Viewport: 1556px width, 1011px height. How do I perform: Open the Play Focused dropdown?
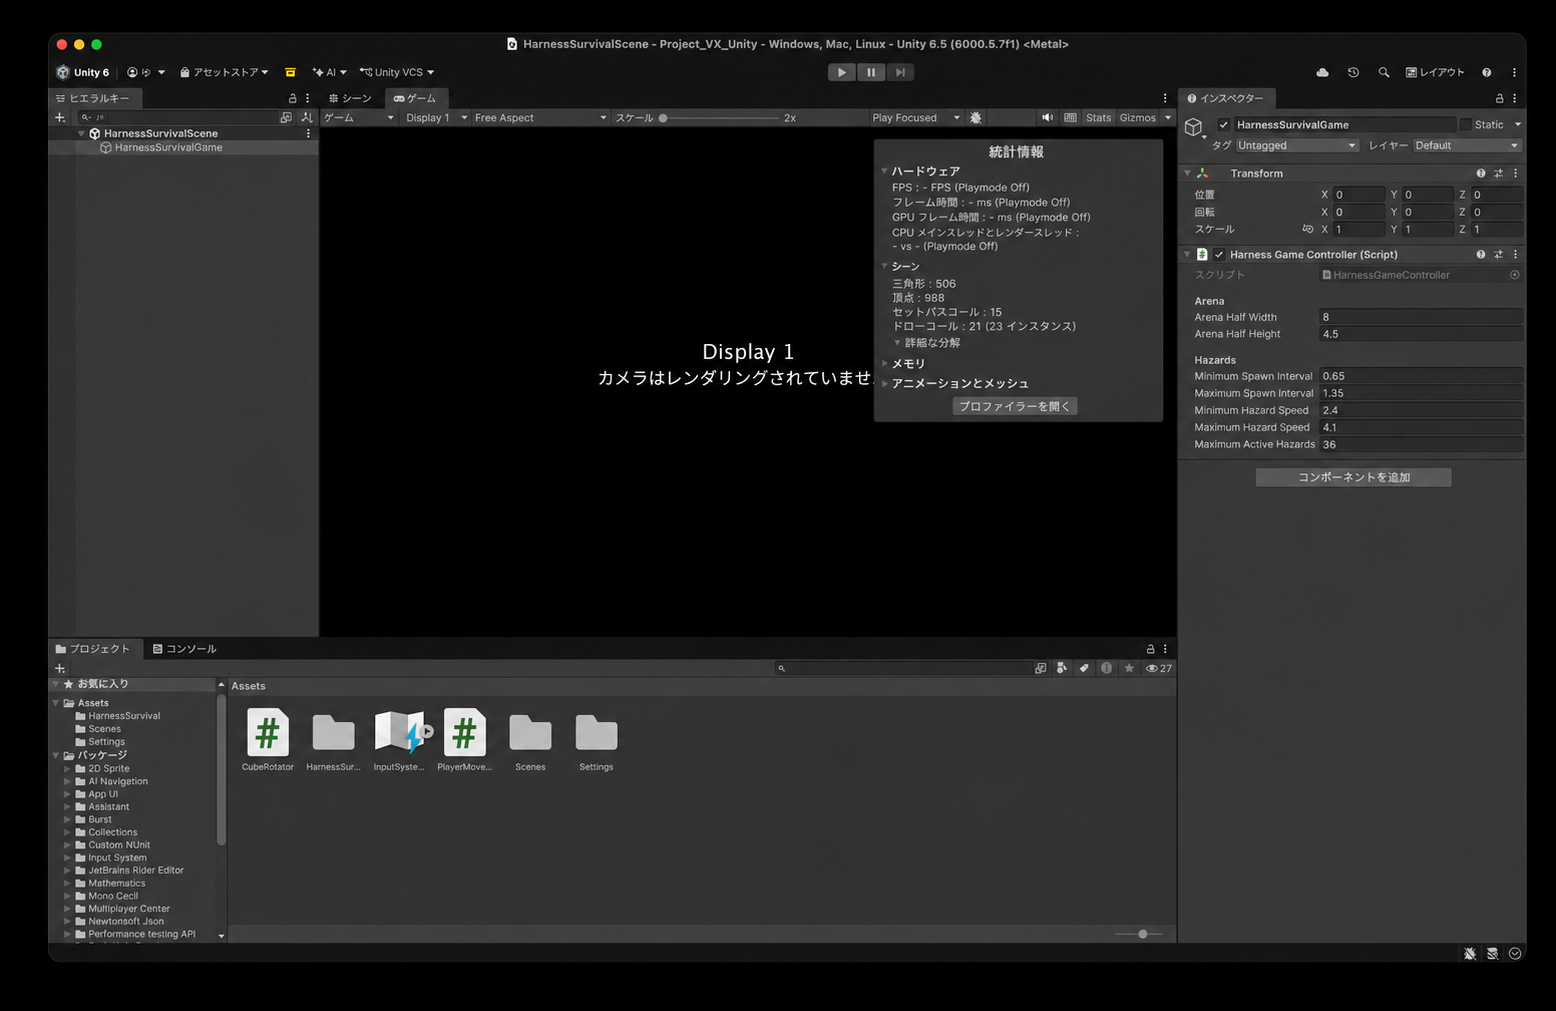(915, 117)
